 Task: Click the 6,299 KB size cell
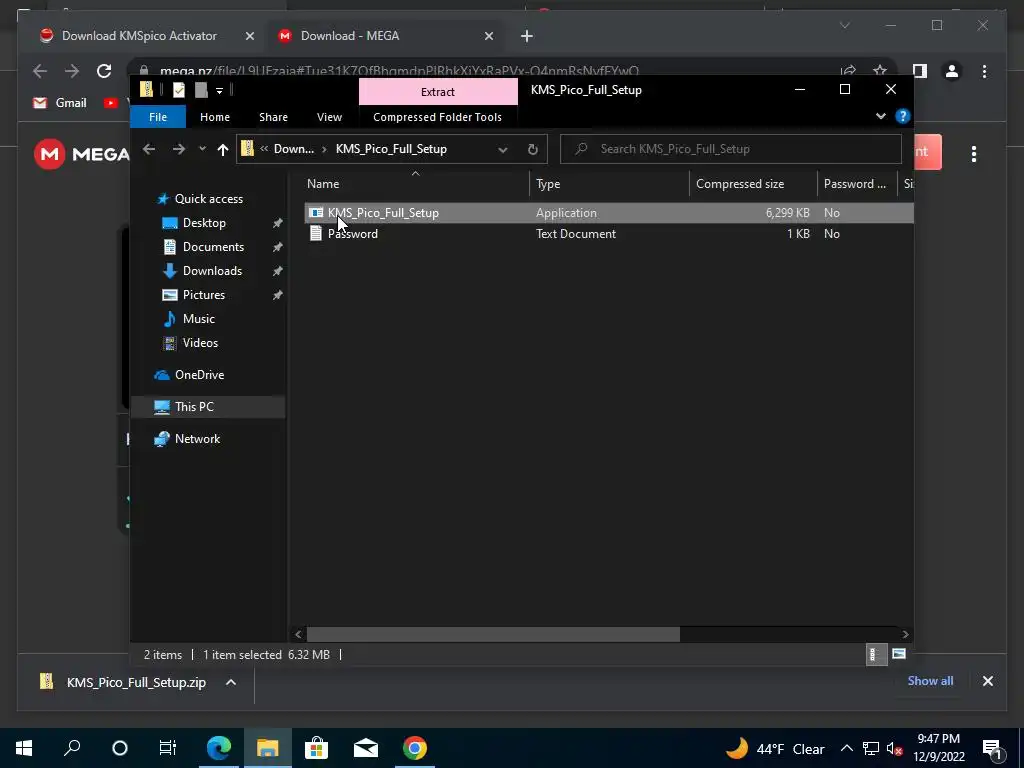pyautogui.click(x=788, y=213)
